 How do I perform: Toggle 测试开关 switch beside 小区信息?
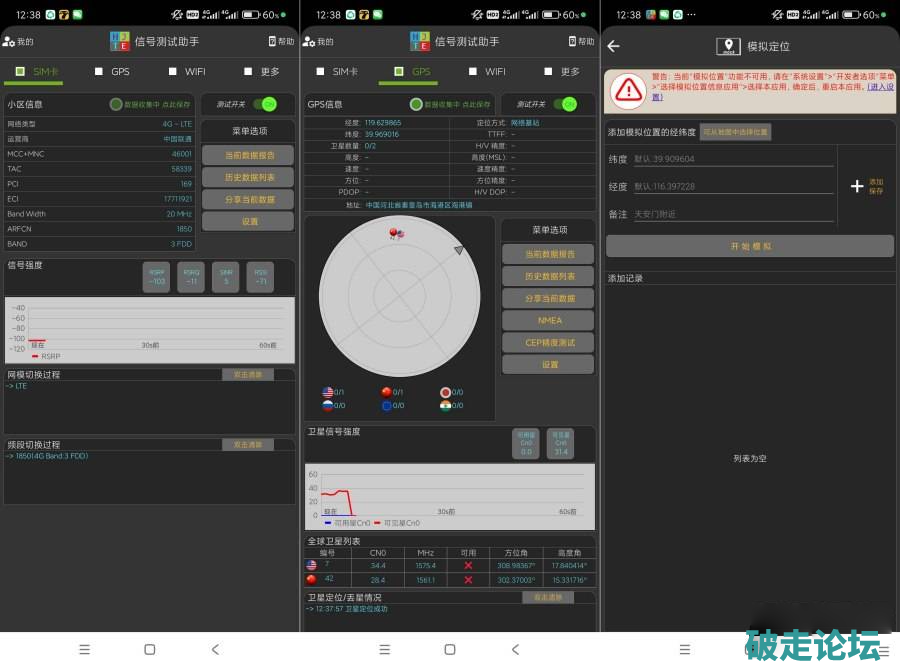(265, 104)
